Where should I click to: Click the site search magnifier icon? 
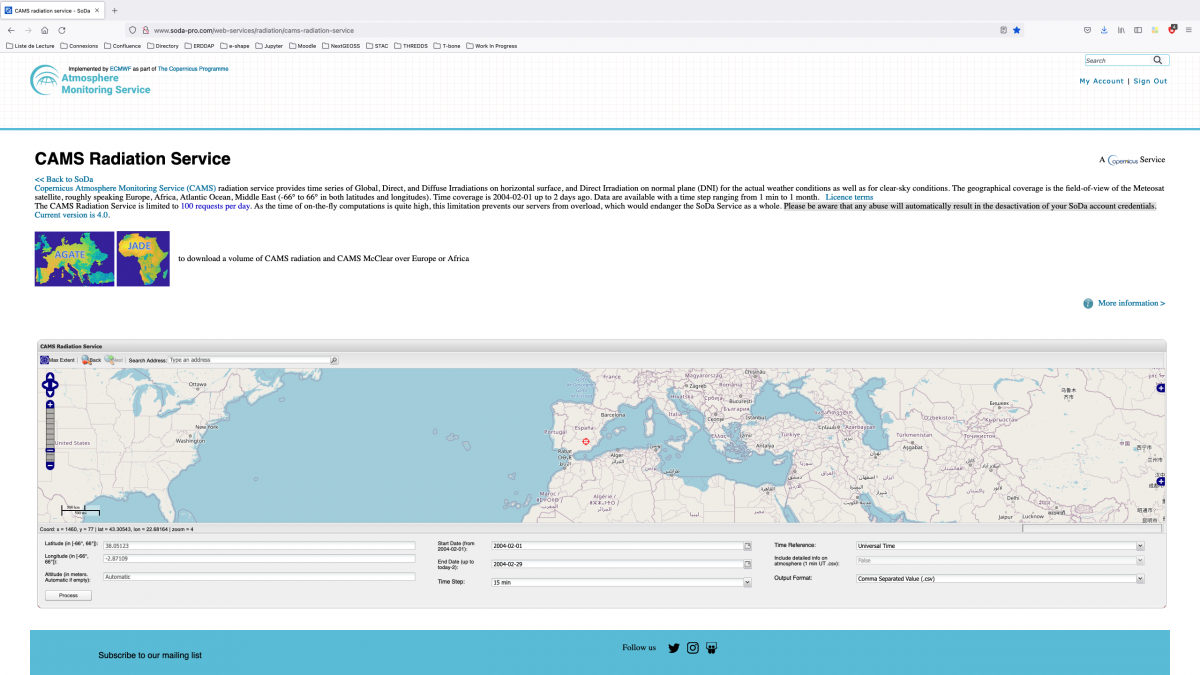pyautogui.click(x=1158, y=60)
